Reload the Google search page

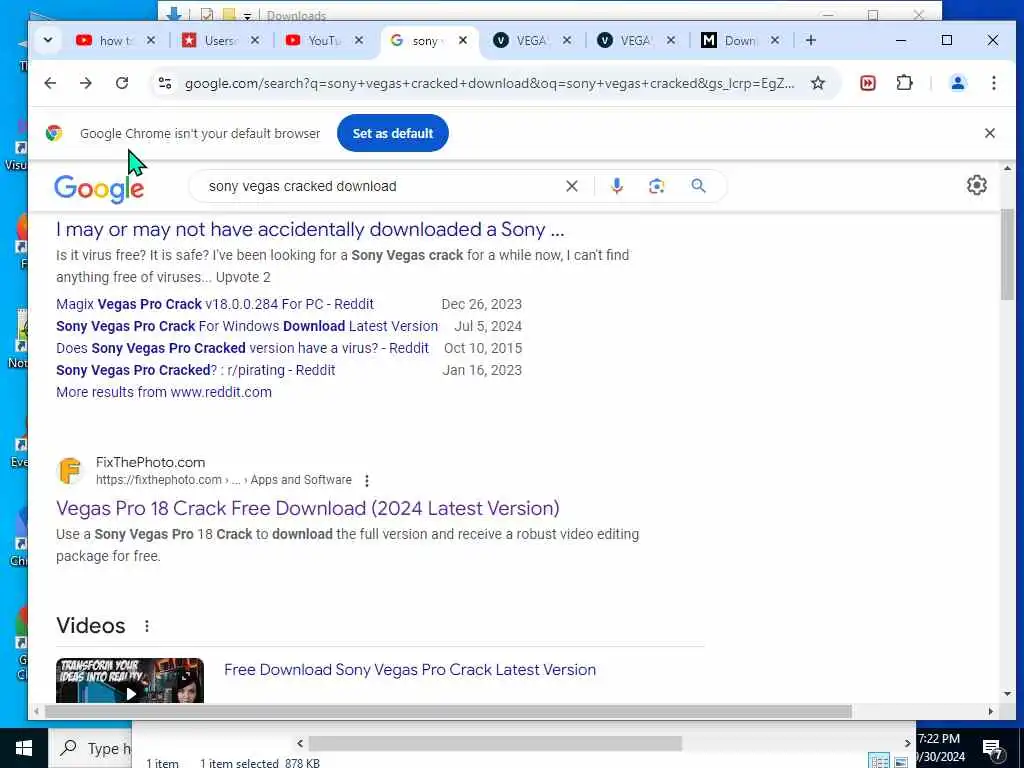click(x=121, y=83)
